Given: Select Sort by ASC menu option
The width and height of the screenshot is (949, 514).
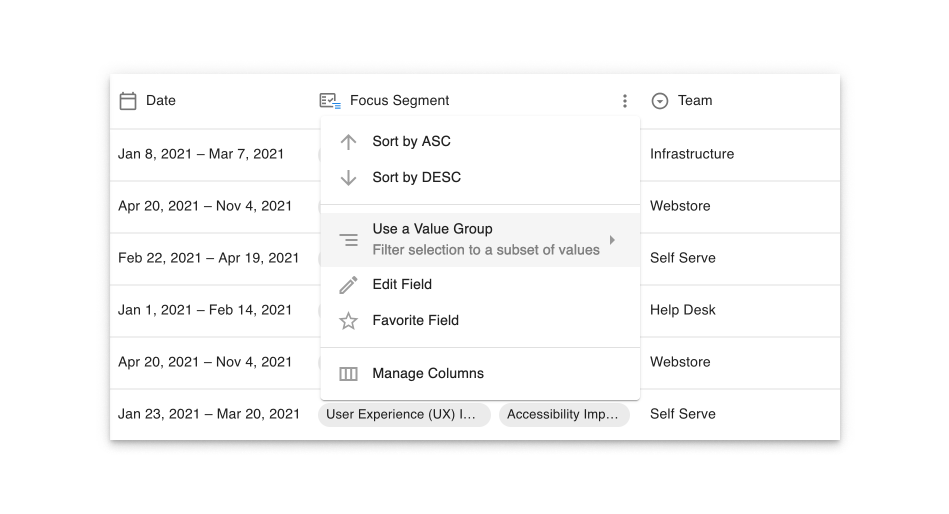Looking at the screenshot, I should click(411, 142).
